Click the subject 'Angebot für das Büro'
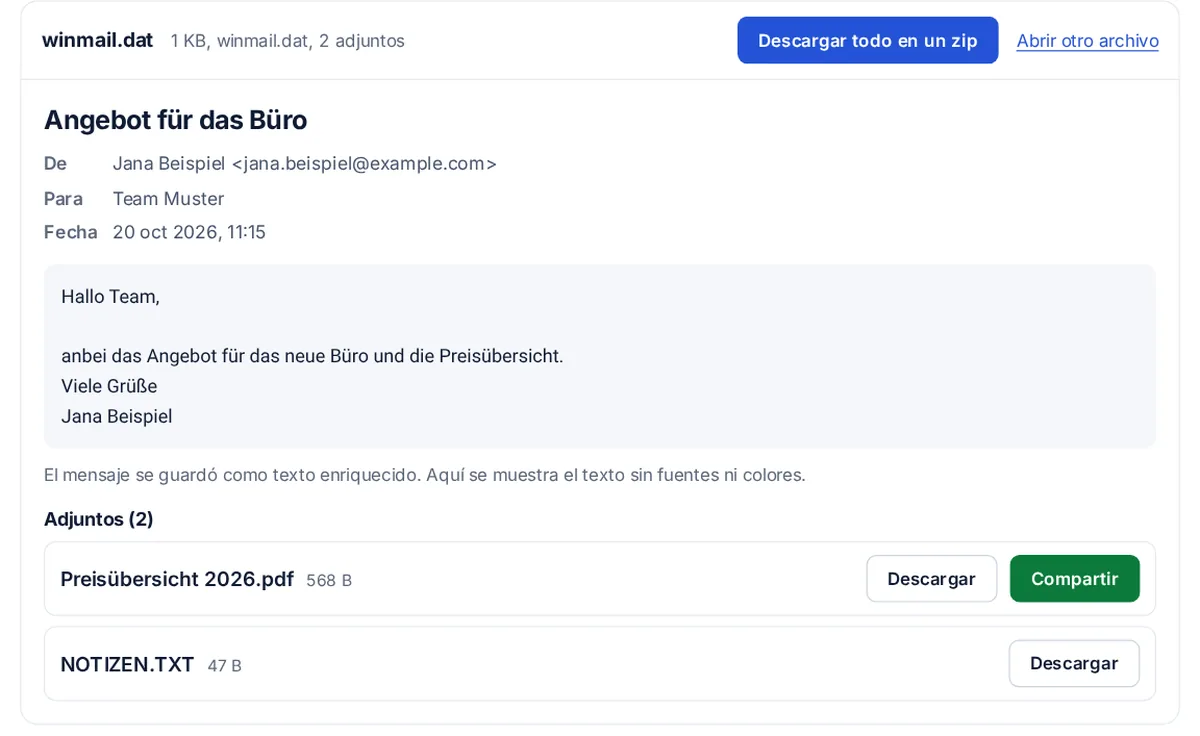This screenshot has height=736, width=1200. pyautogui.click(x=175, y=120)
